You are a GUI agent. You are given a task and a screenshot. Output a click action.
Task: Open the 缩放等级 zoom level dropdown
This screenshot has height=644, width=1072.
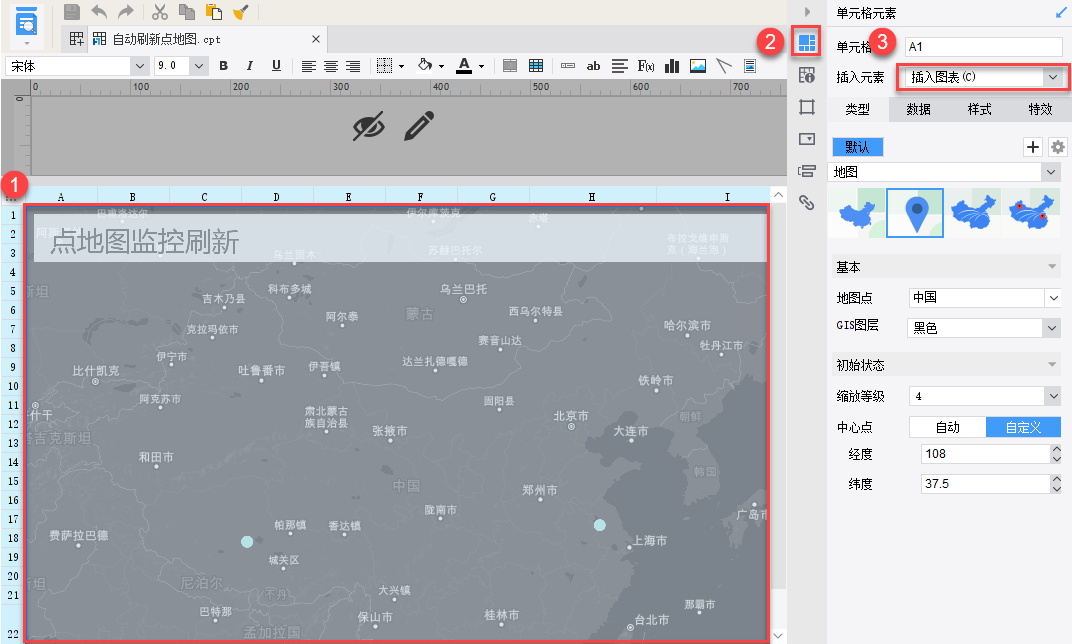[x=984, y=396]
